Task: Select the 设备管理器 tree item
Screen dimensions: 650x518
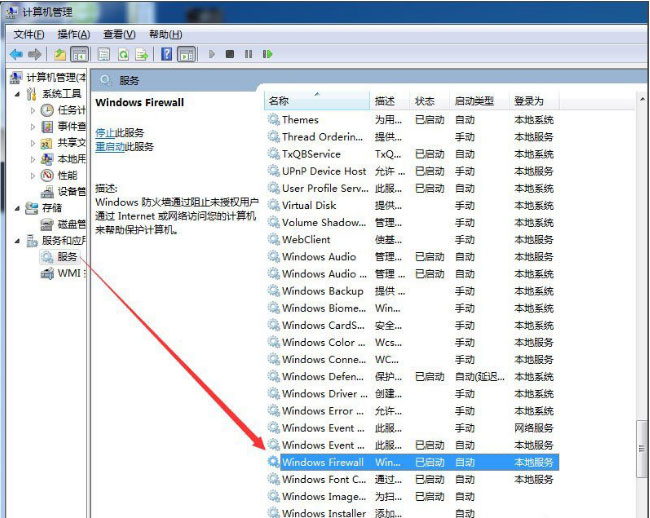Action: tap(63, 191)
